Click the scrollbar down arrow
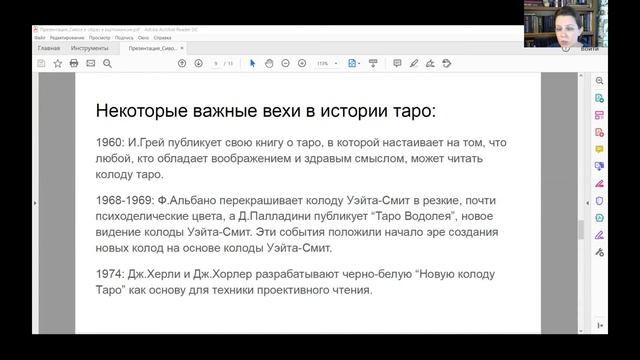640x360 pixels. coord(581,331)
